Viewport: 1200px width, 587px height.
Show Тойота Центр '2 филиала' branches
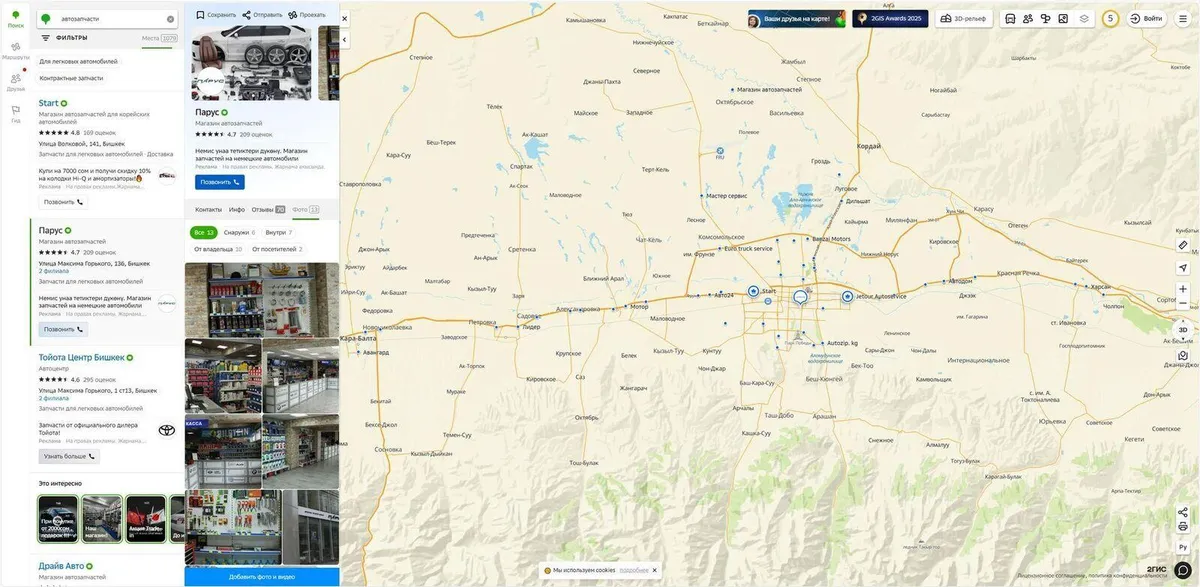[54, 398]
